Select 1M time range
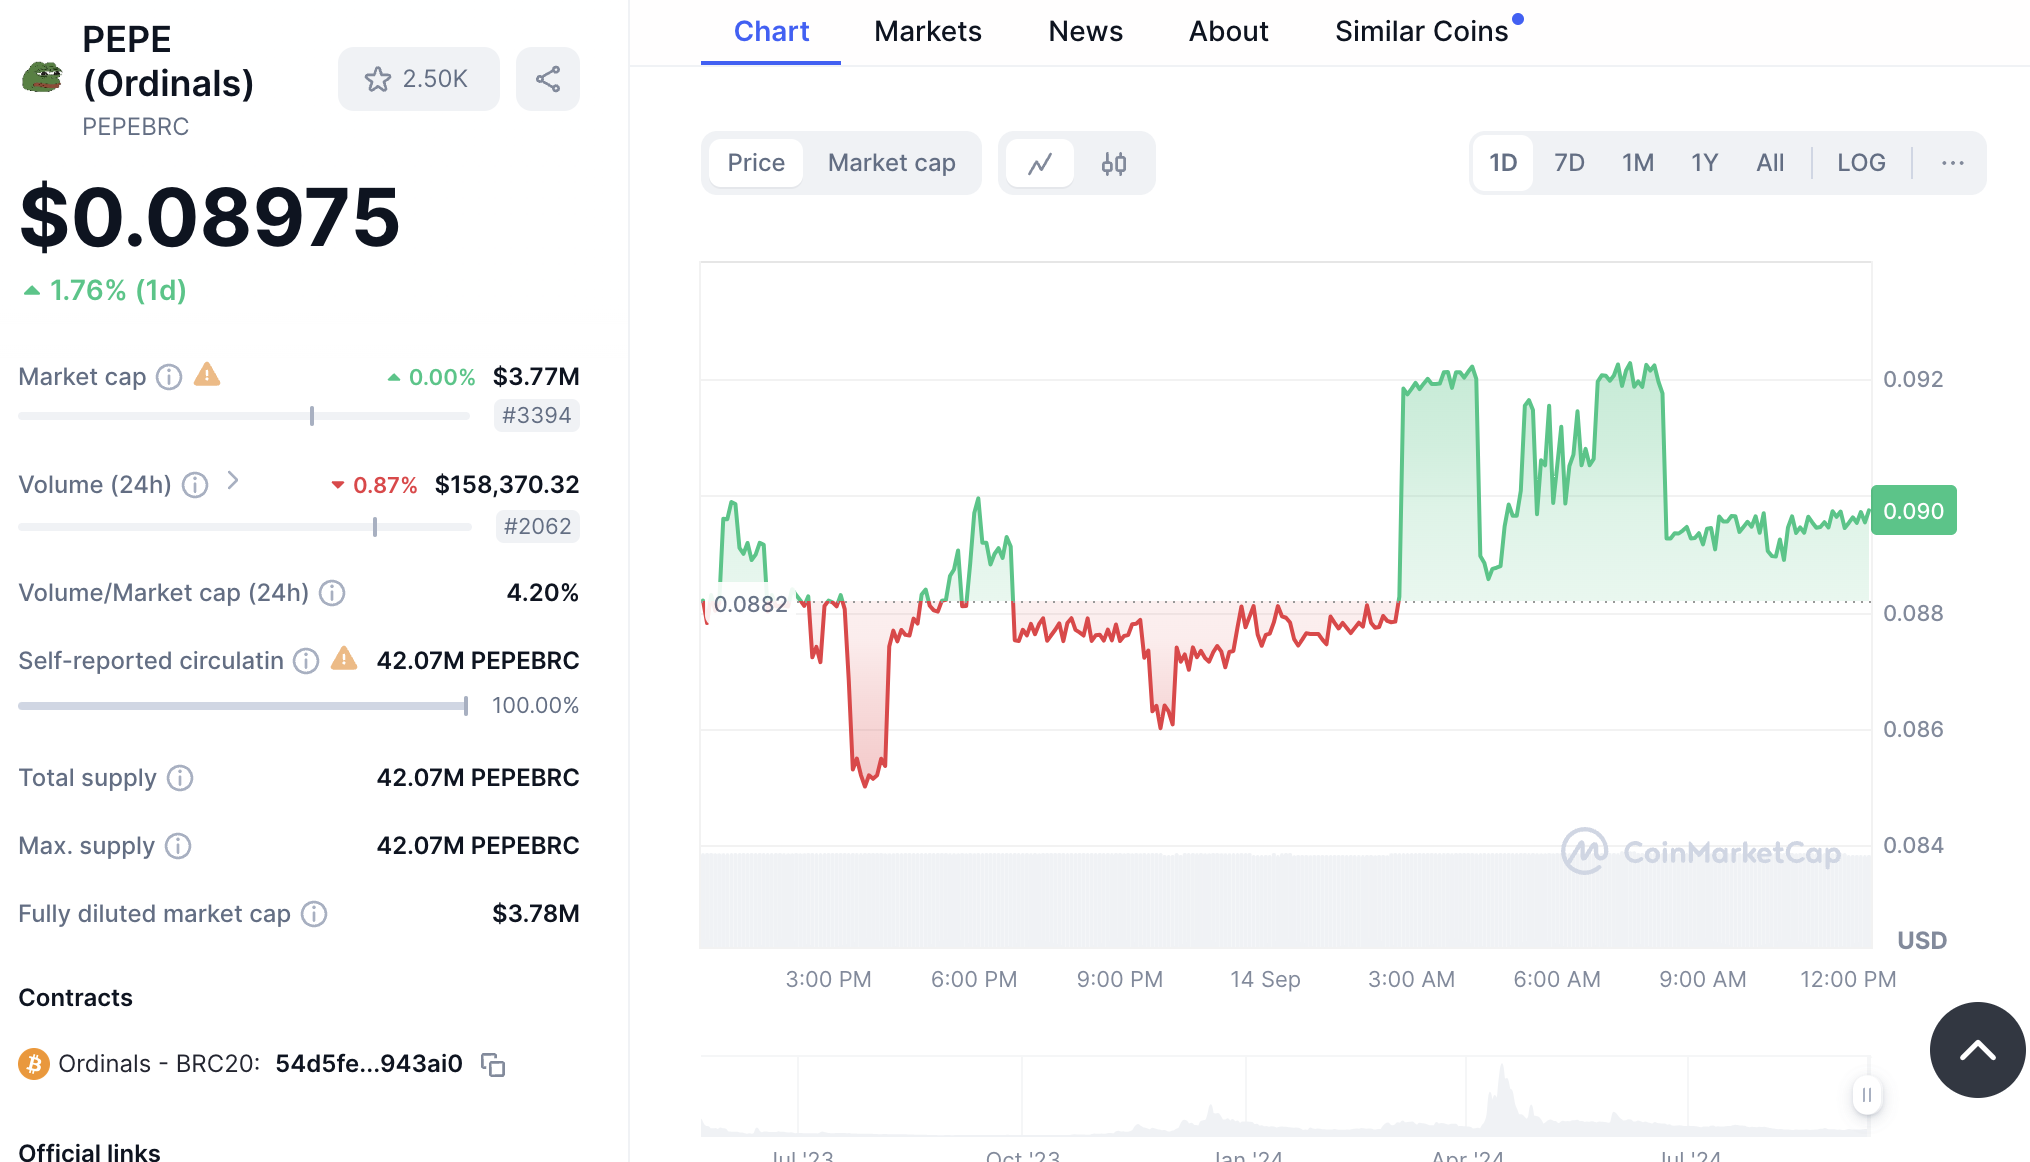This screenshot has height=1162, width=2030. click(x=1637, y=163)
